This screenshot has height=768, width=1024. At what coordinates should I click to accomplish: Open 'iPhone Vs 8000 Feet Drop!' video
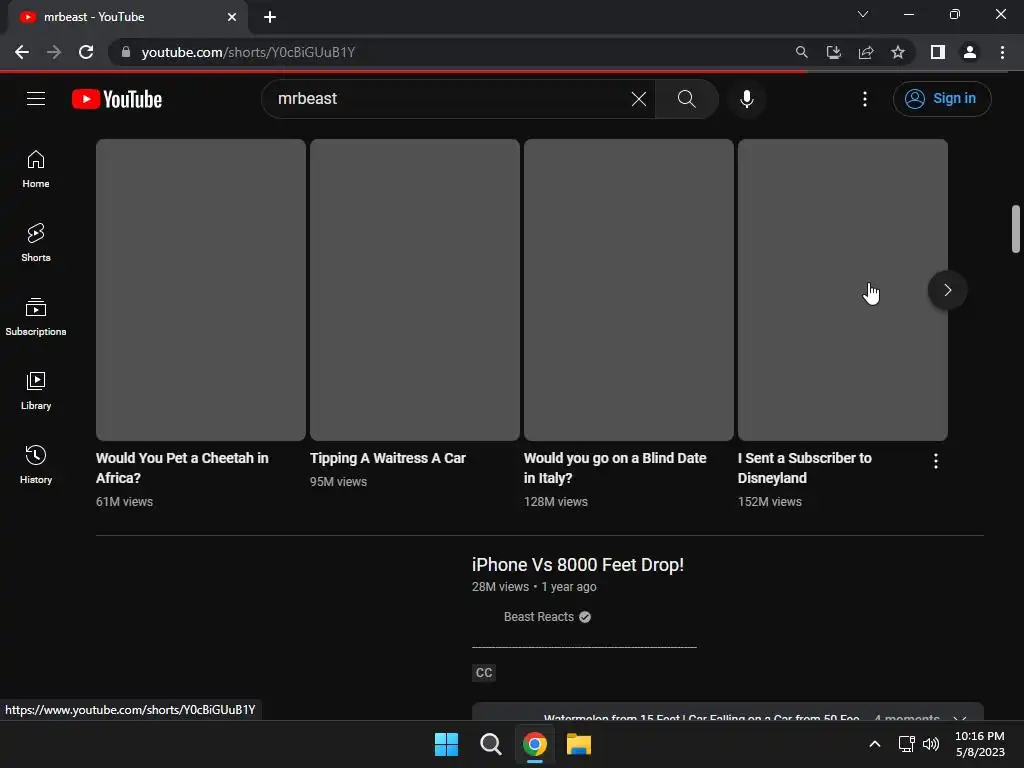click(x=578, y=564)
